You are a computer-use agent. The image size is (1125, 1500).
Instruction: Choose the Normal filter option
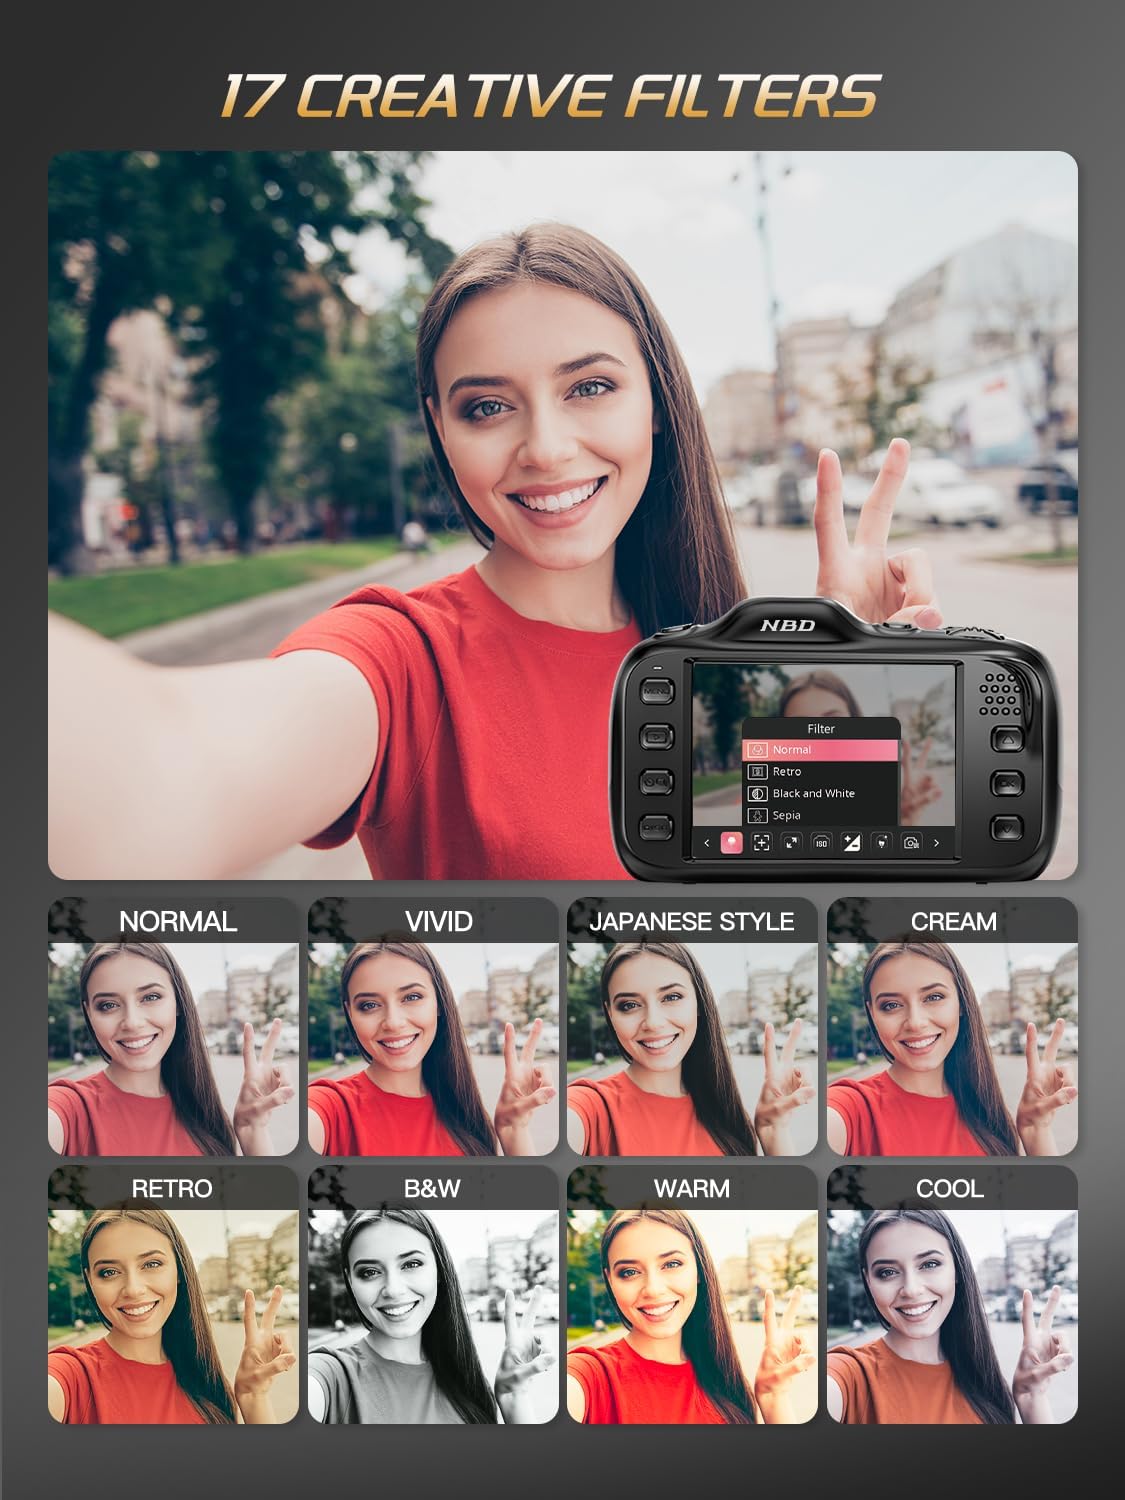791,749
